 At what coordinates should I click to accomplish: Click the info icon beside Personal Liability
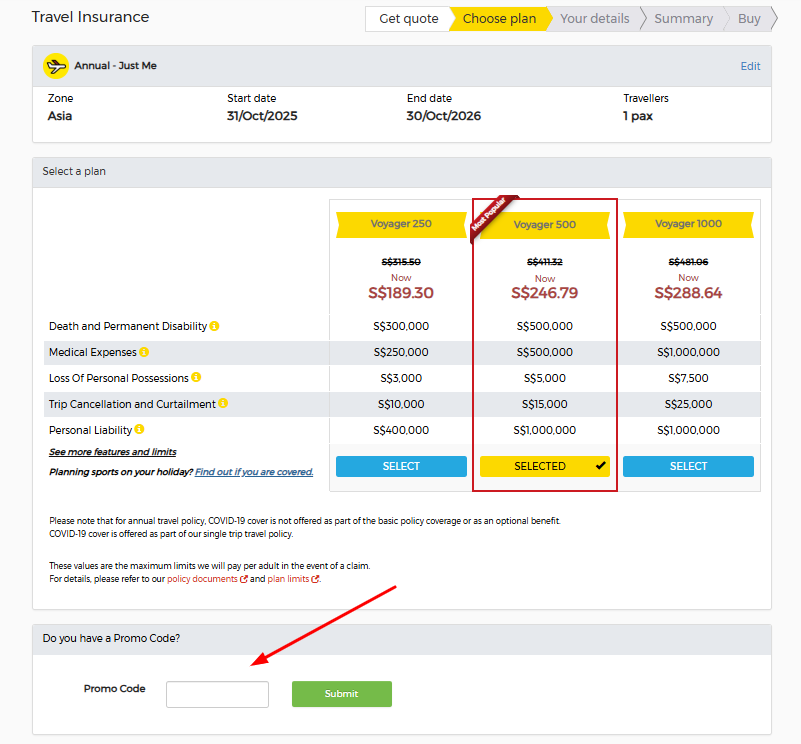tap(137, 428)
